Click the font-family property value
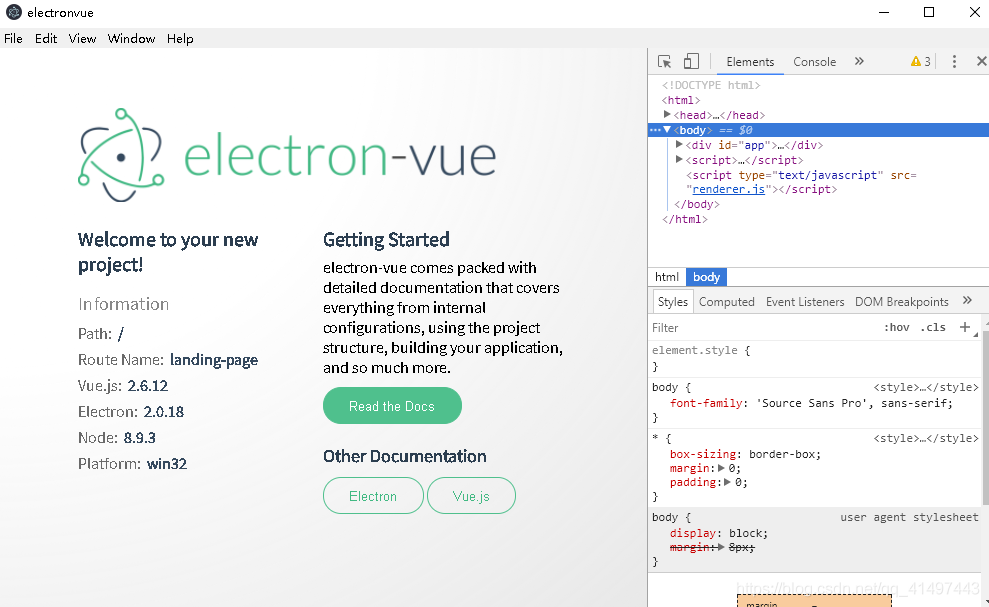This screenshot has height=607, width=989. (853, 403)
